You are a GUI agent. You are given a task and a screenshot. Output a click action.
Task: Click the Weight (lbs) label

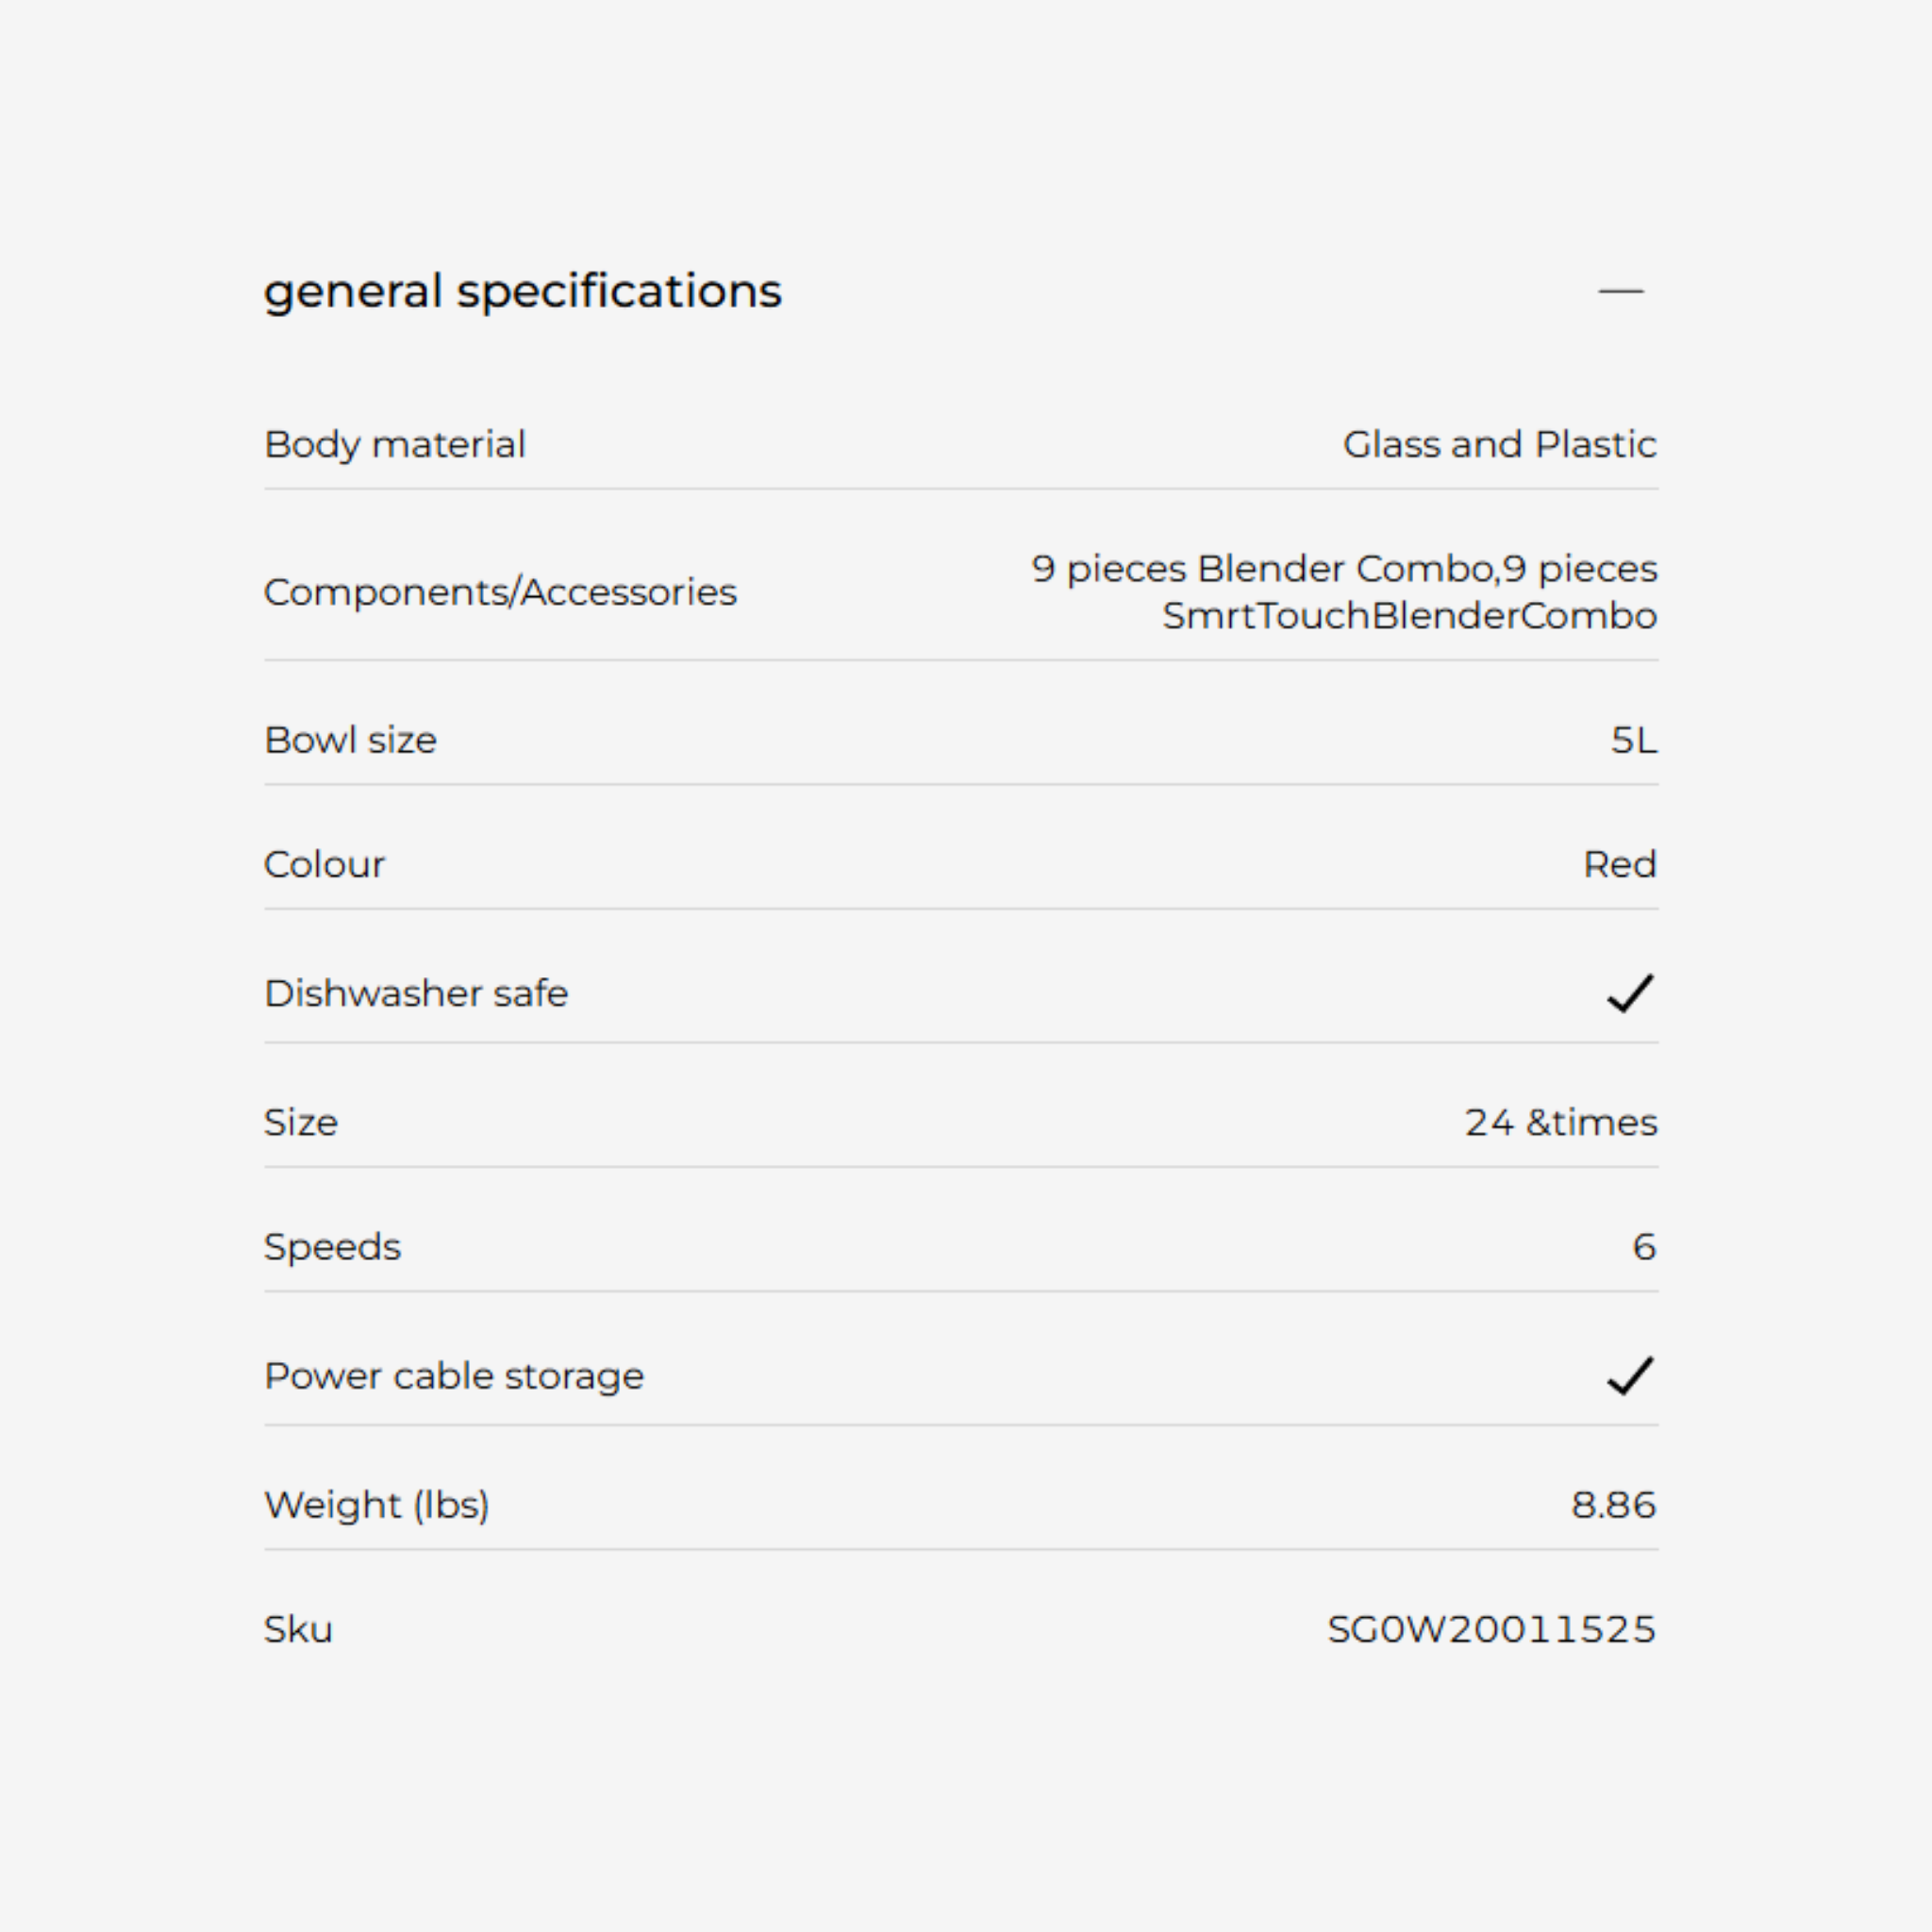click(377, 1505)
